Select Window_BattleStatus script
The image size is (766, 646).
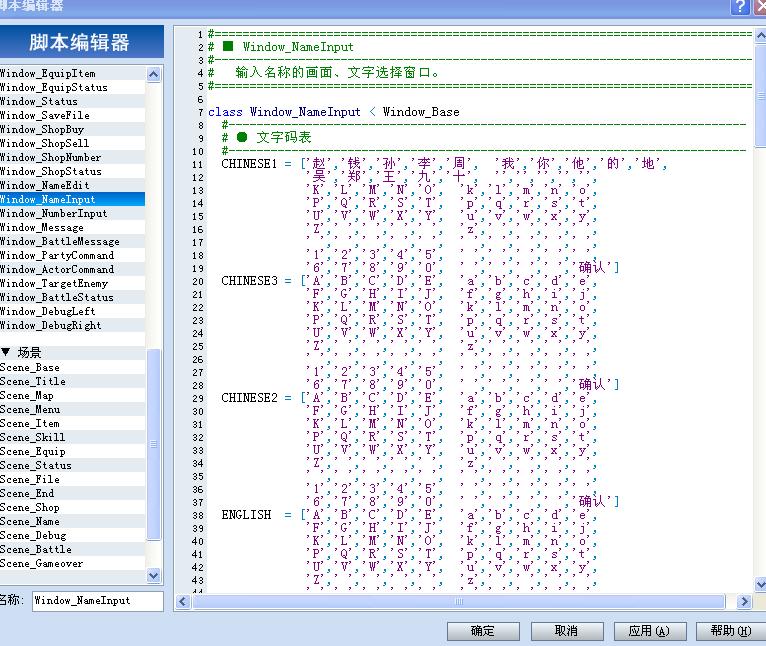click(72, 298)
